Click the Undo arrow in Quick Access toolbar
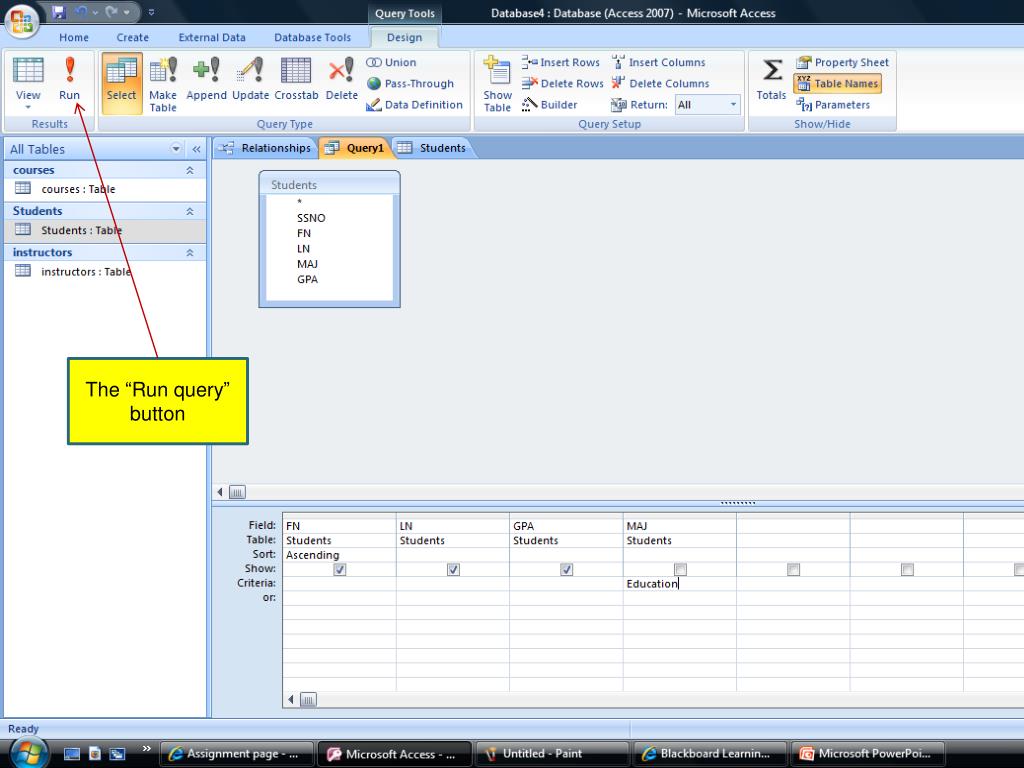Viewport: 1024px width, 768px height. click(x=81, y=12)
